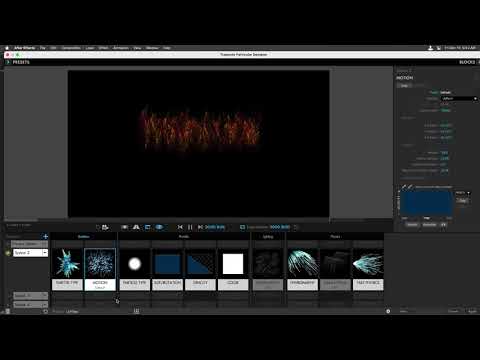Select the Aux System block thumbnail
This screenshot has width=480, height=360.
tap(368, 264)
